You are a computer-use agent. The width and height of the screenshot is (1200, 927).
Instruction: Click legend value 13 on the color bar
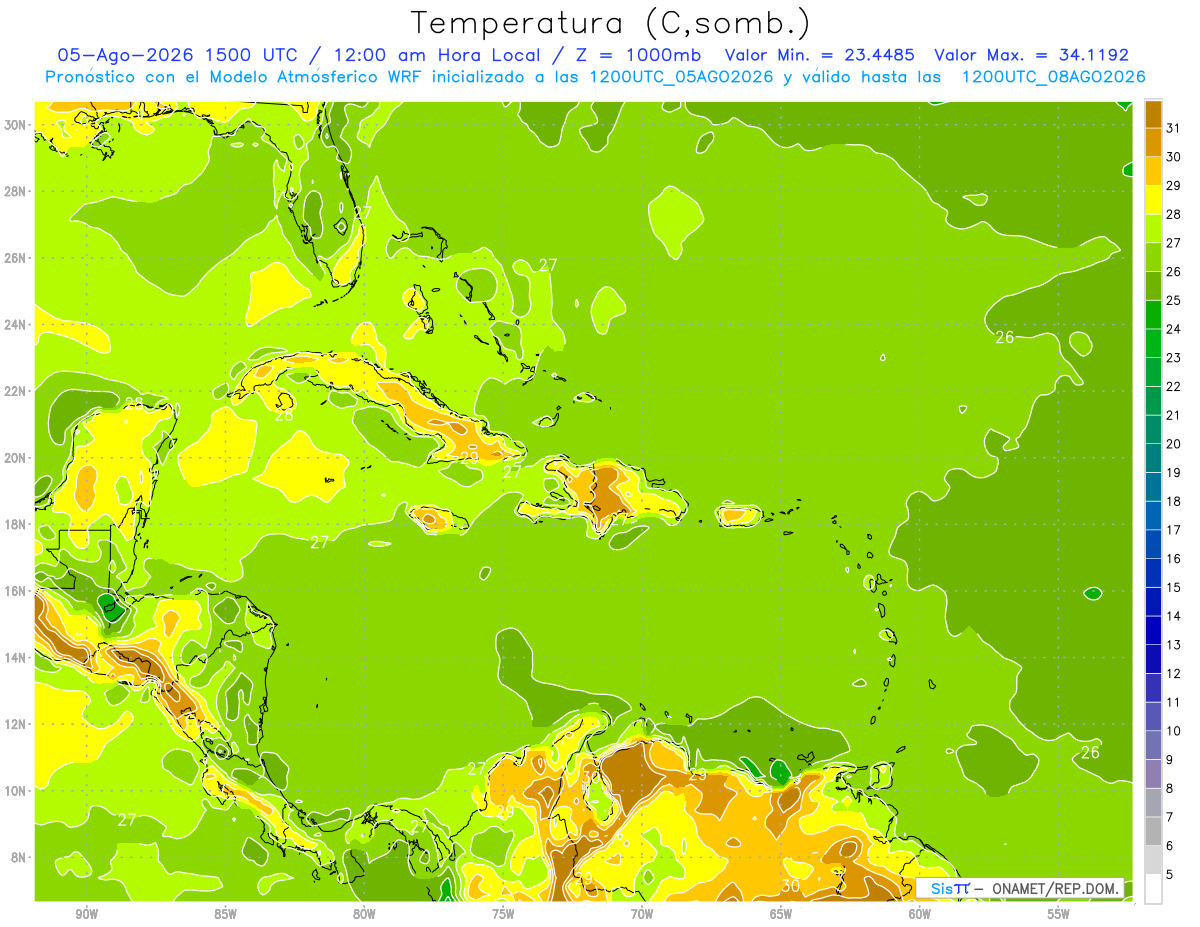click(x=1173, y=645)
